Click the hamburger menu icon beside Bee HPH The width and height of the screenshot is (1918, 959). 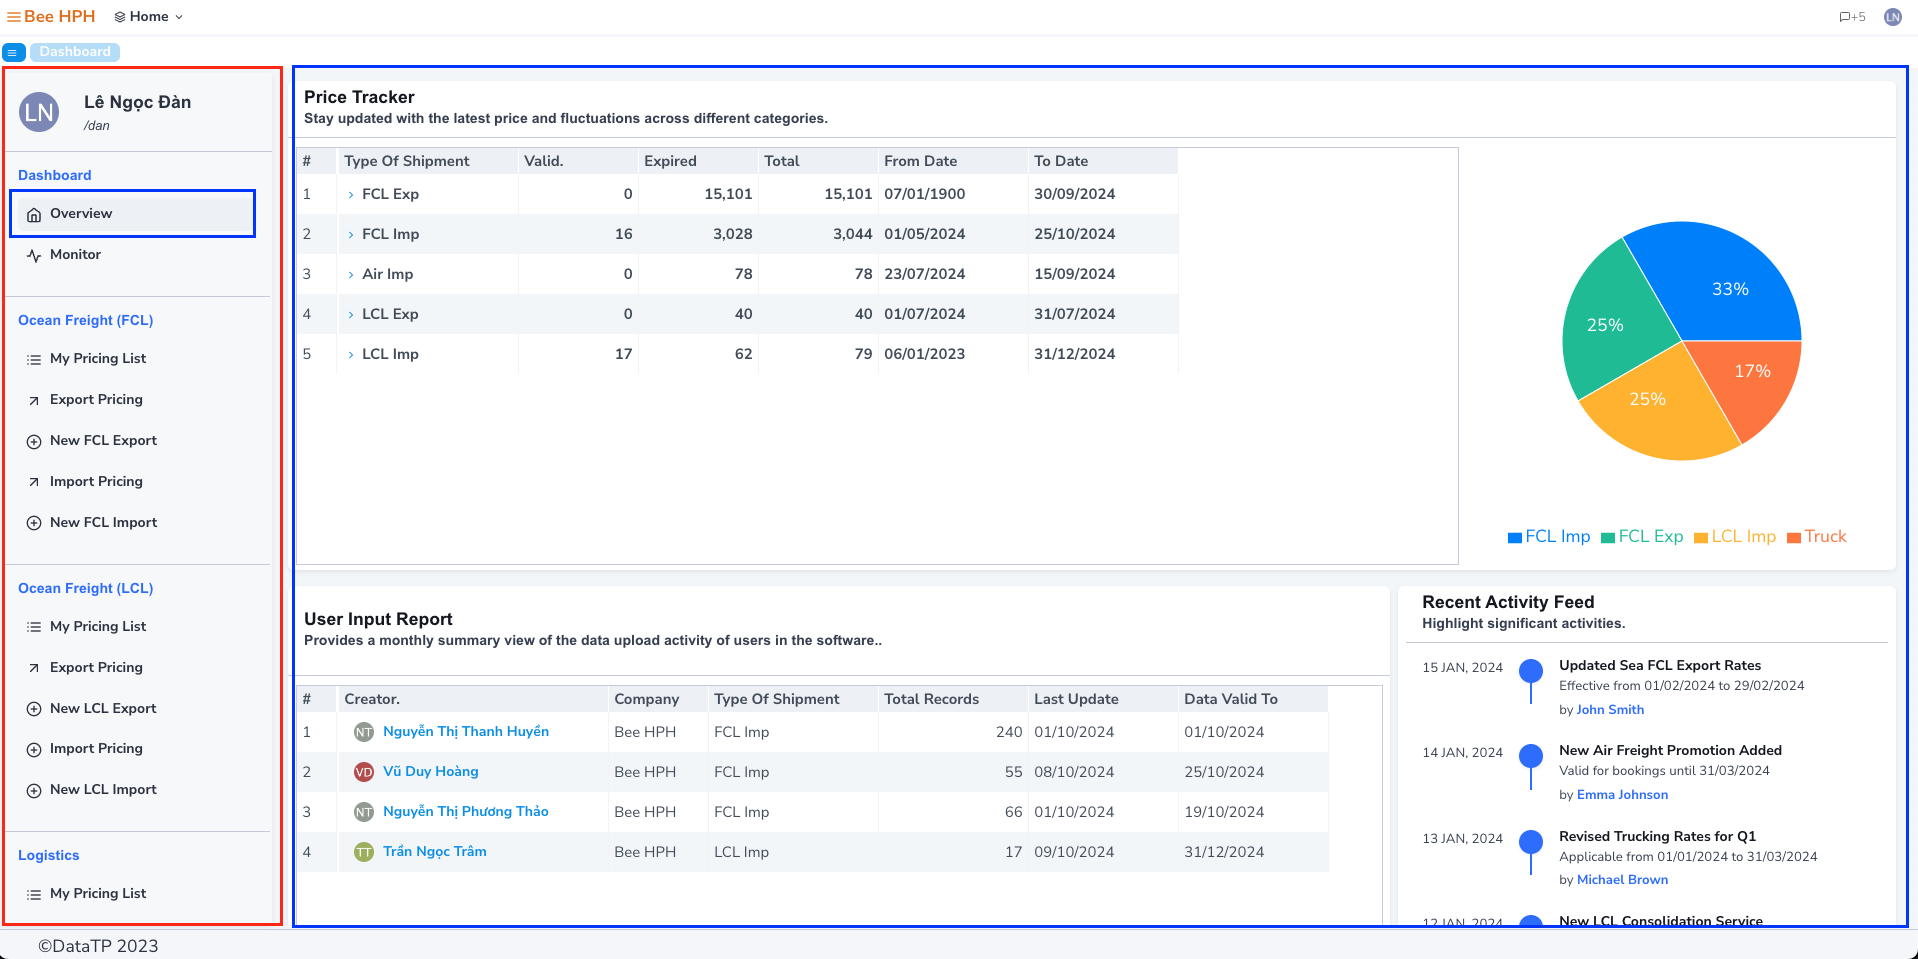pos(14,17)
